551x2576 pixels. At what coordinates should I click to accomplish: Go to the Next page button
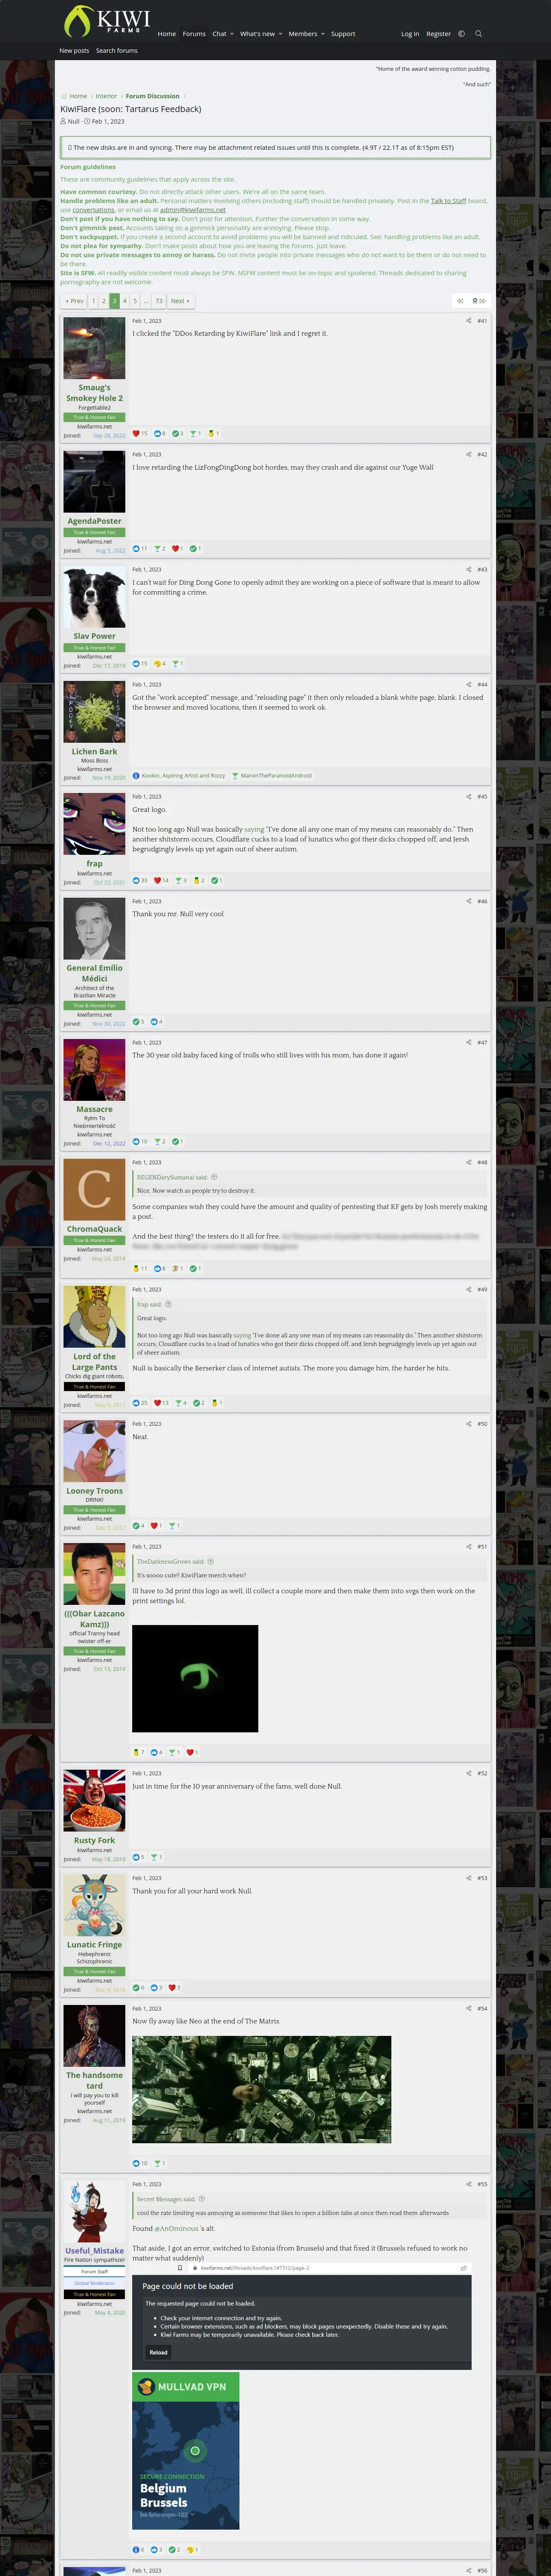[x=180, y=301]
